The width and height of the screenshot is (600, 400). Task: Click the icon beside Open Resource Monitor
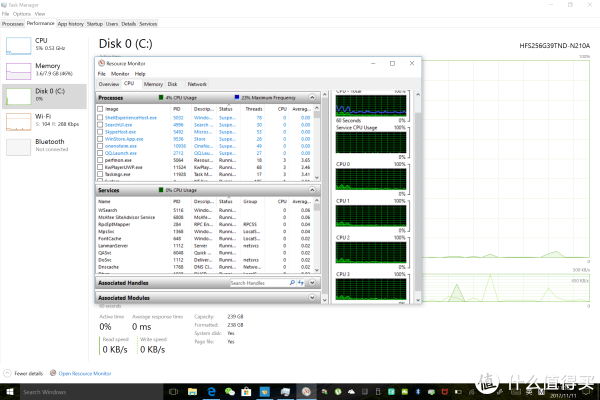53,373
